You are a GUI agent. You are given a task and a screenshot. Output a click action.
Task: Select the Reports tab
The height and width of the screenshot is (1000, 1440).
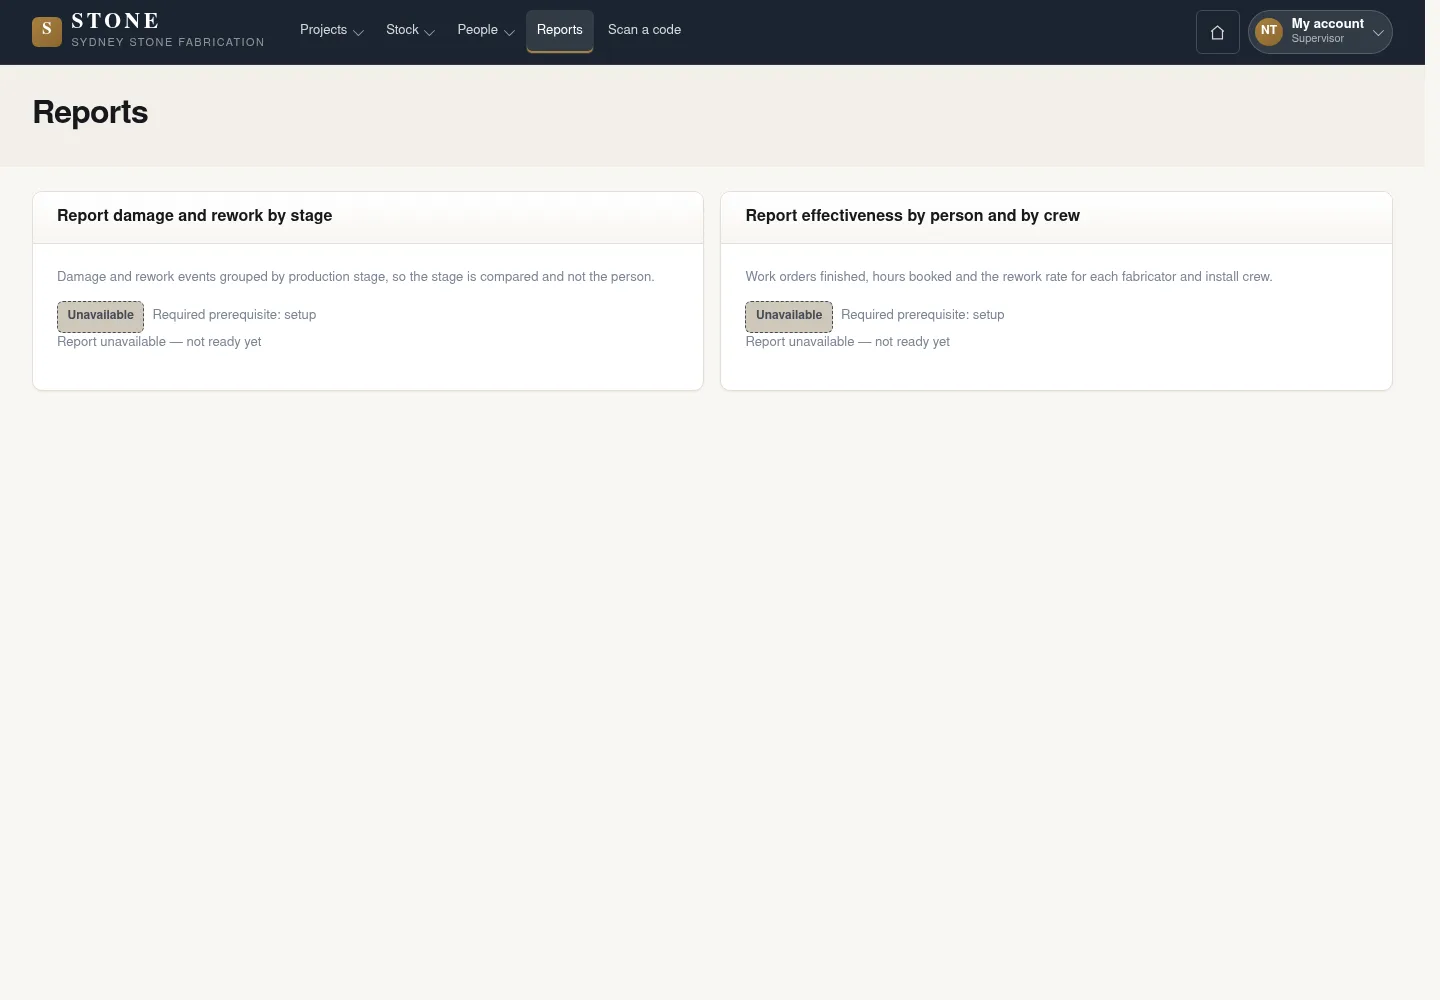560,30
